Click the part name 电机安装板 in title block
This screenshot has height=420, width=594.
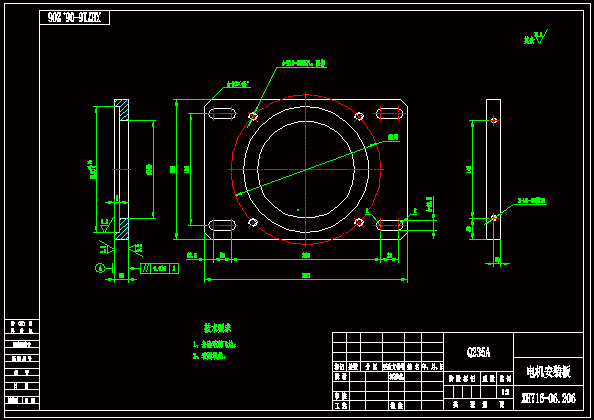click(548, 372)
